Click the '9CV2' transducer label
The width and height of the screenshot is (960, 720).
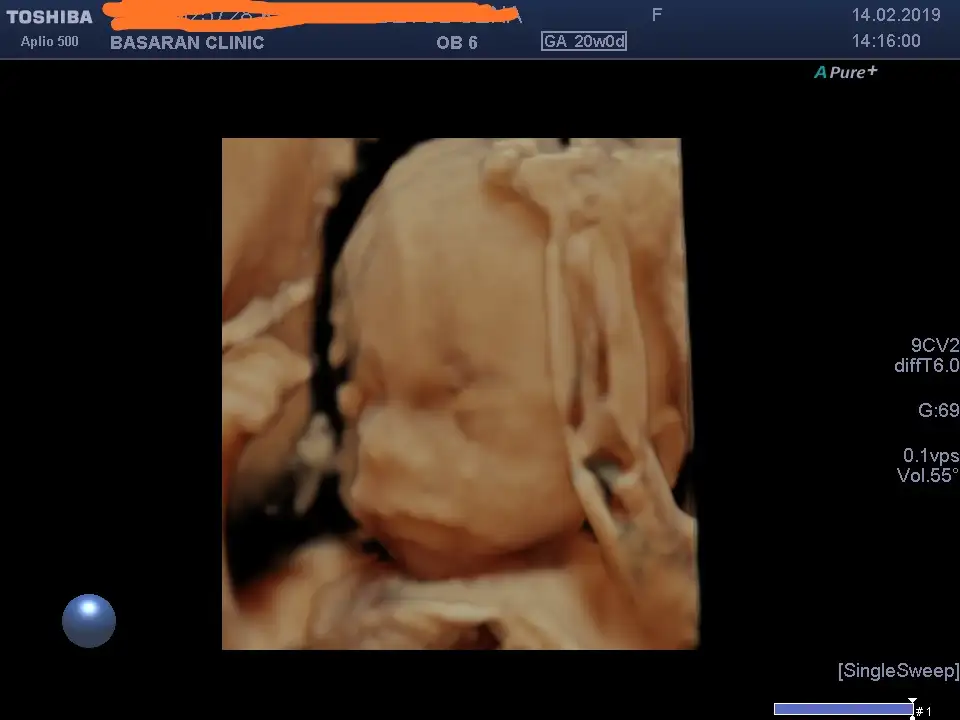coord(934,345)
